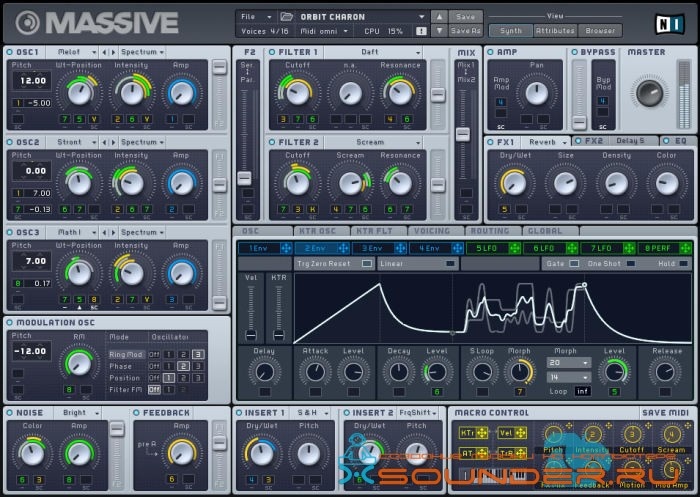Toggle OSC2 power button
This screenshot has width=700, height=497.
(10, 142)
